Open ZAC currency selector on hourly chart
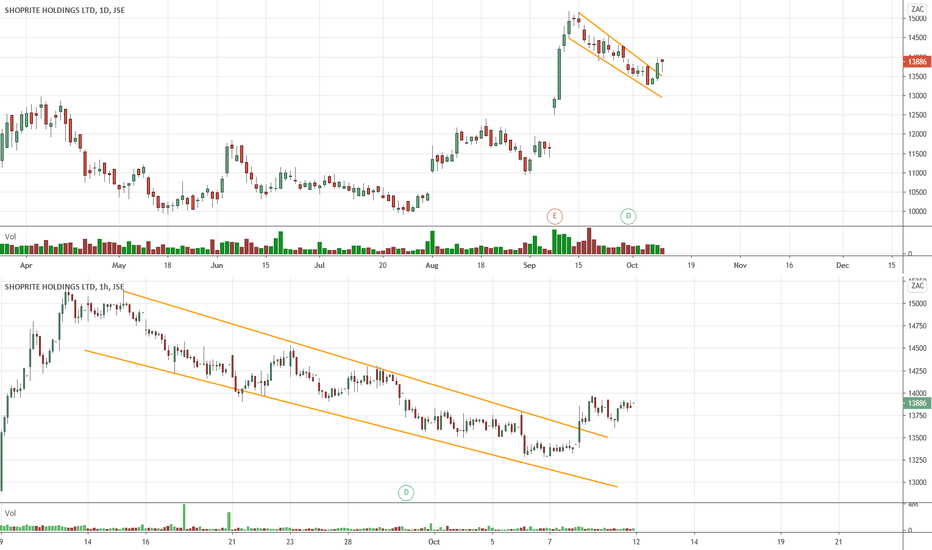932x550 pixels. tap(918, 286)
